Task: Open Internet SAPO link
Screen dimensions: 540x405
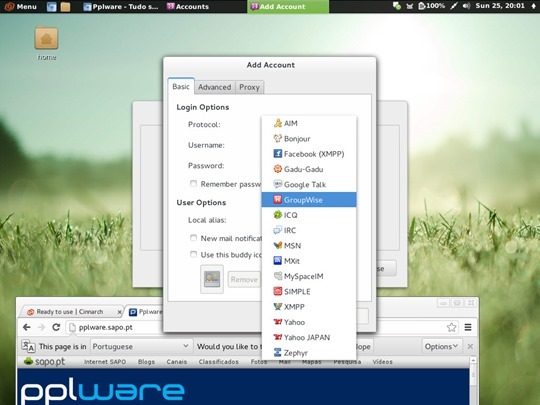Action: point(105,362)
